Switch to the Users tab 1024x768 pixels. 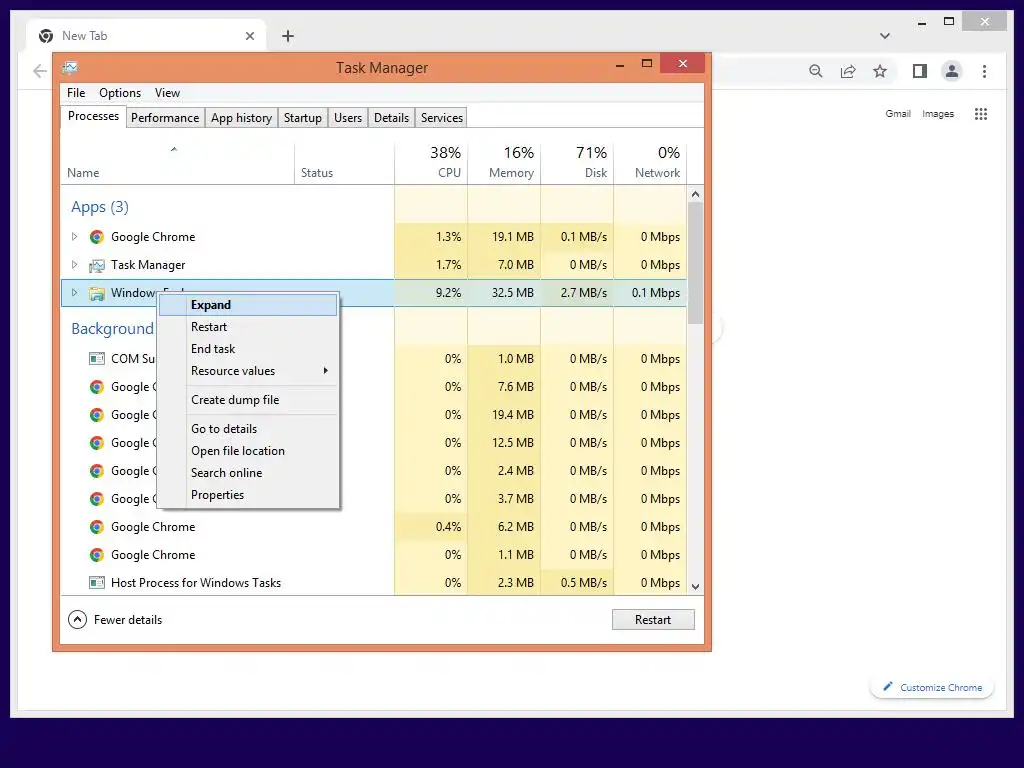coord(347,118)
